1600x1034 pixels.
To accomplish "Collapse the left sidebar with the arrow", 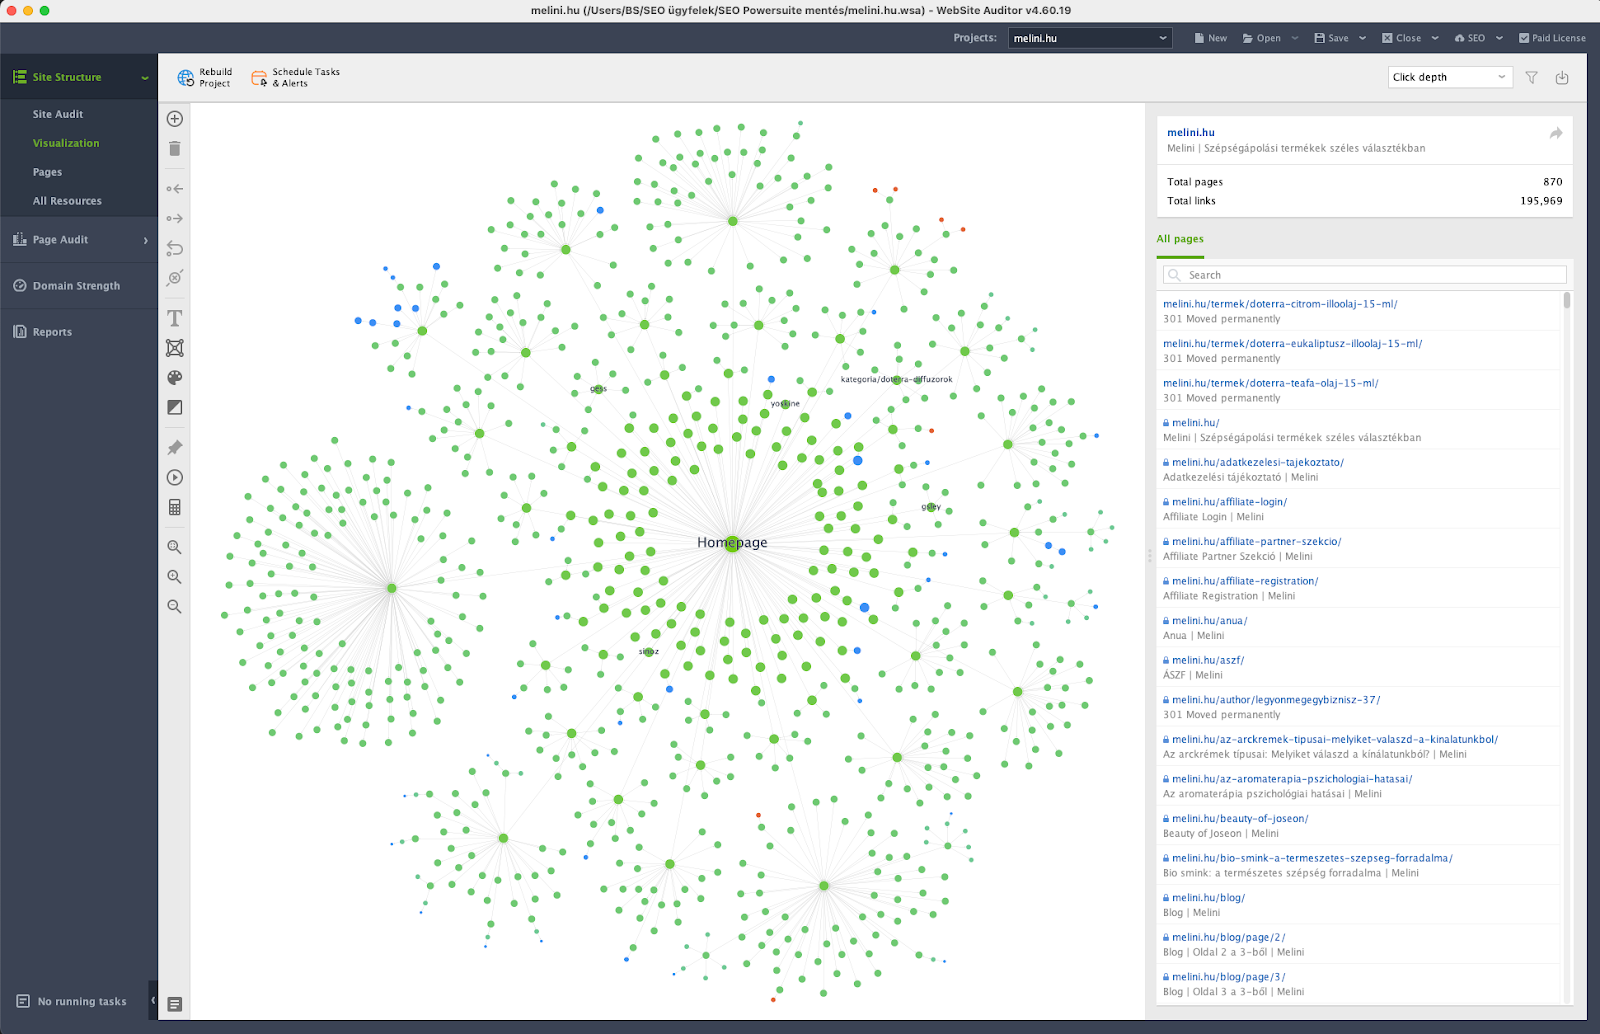I will coord(153,1000).
